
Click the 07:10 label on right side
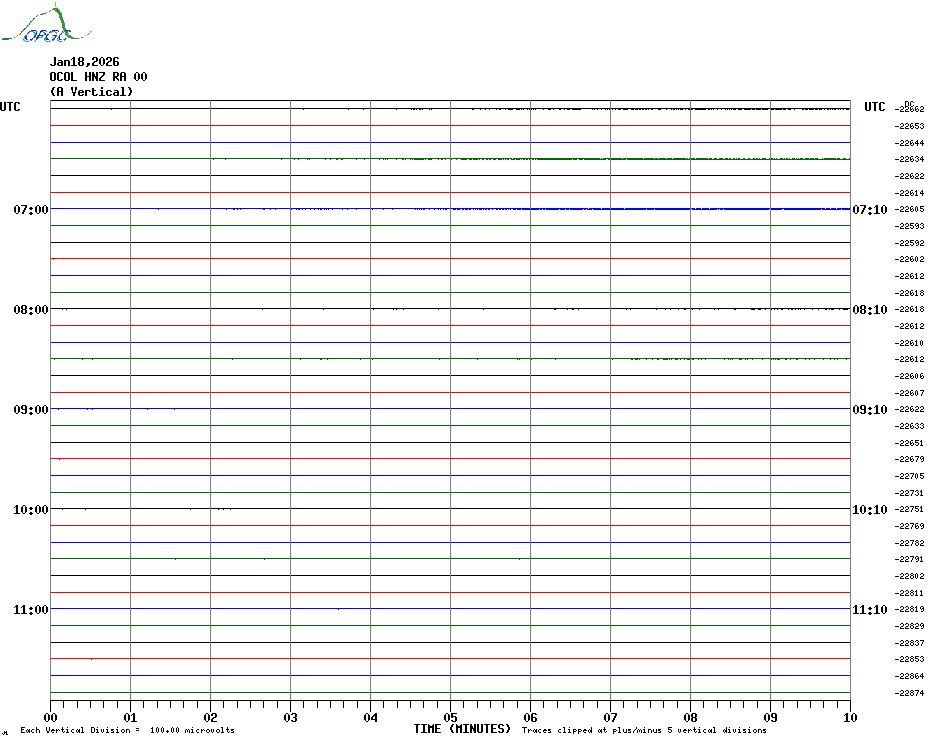(x=869, y=210)
